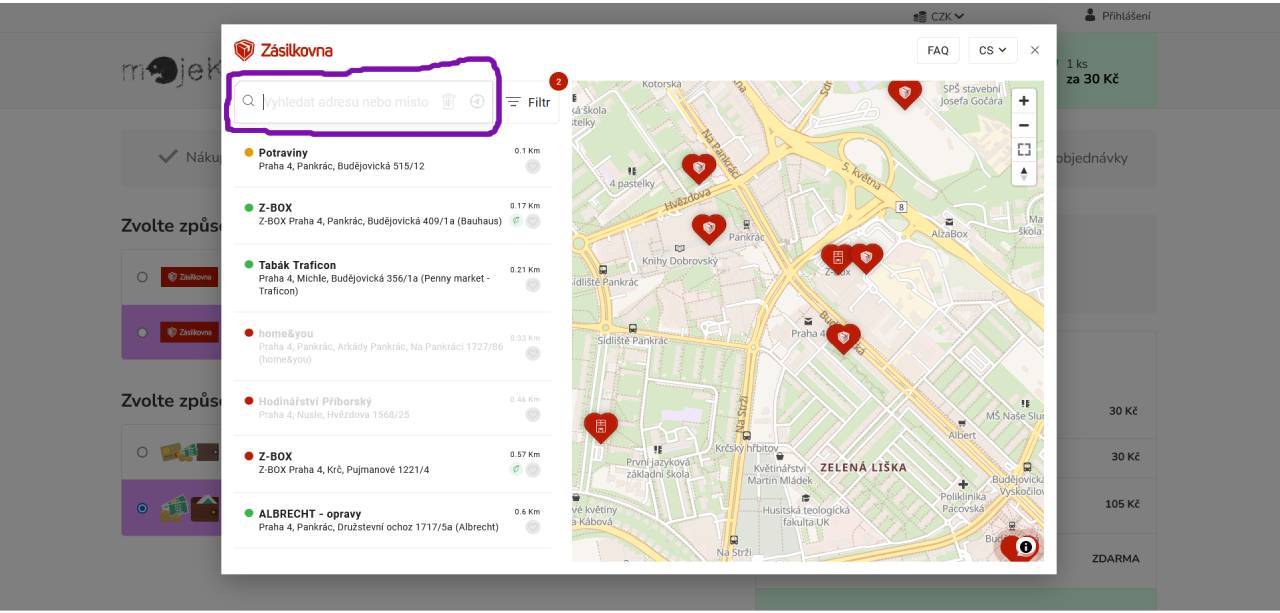This screenshot has height=613, width=1280.
Task: Click Knihy Dobrovský label on map
Action: coord(680,261)
